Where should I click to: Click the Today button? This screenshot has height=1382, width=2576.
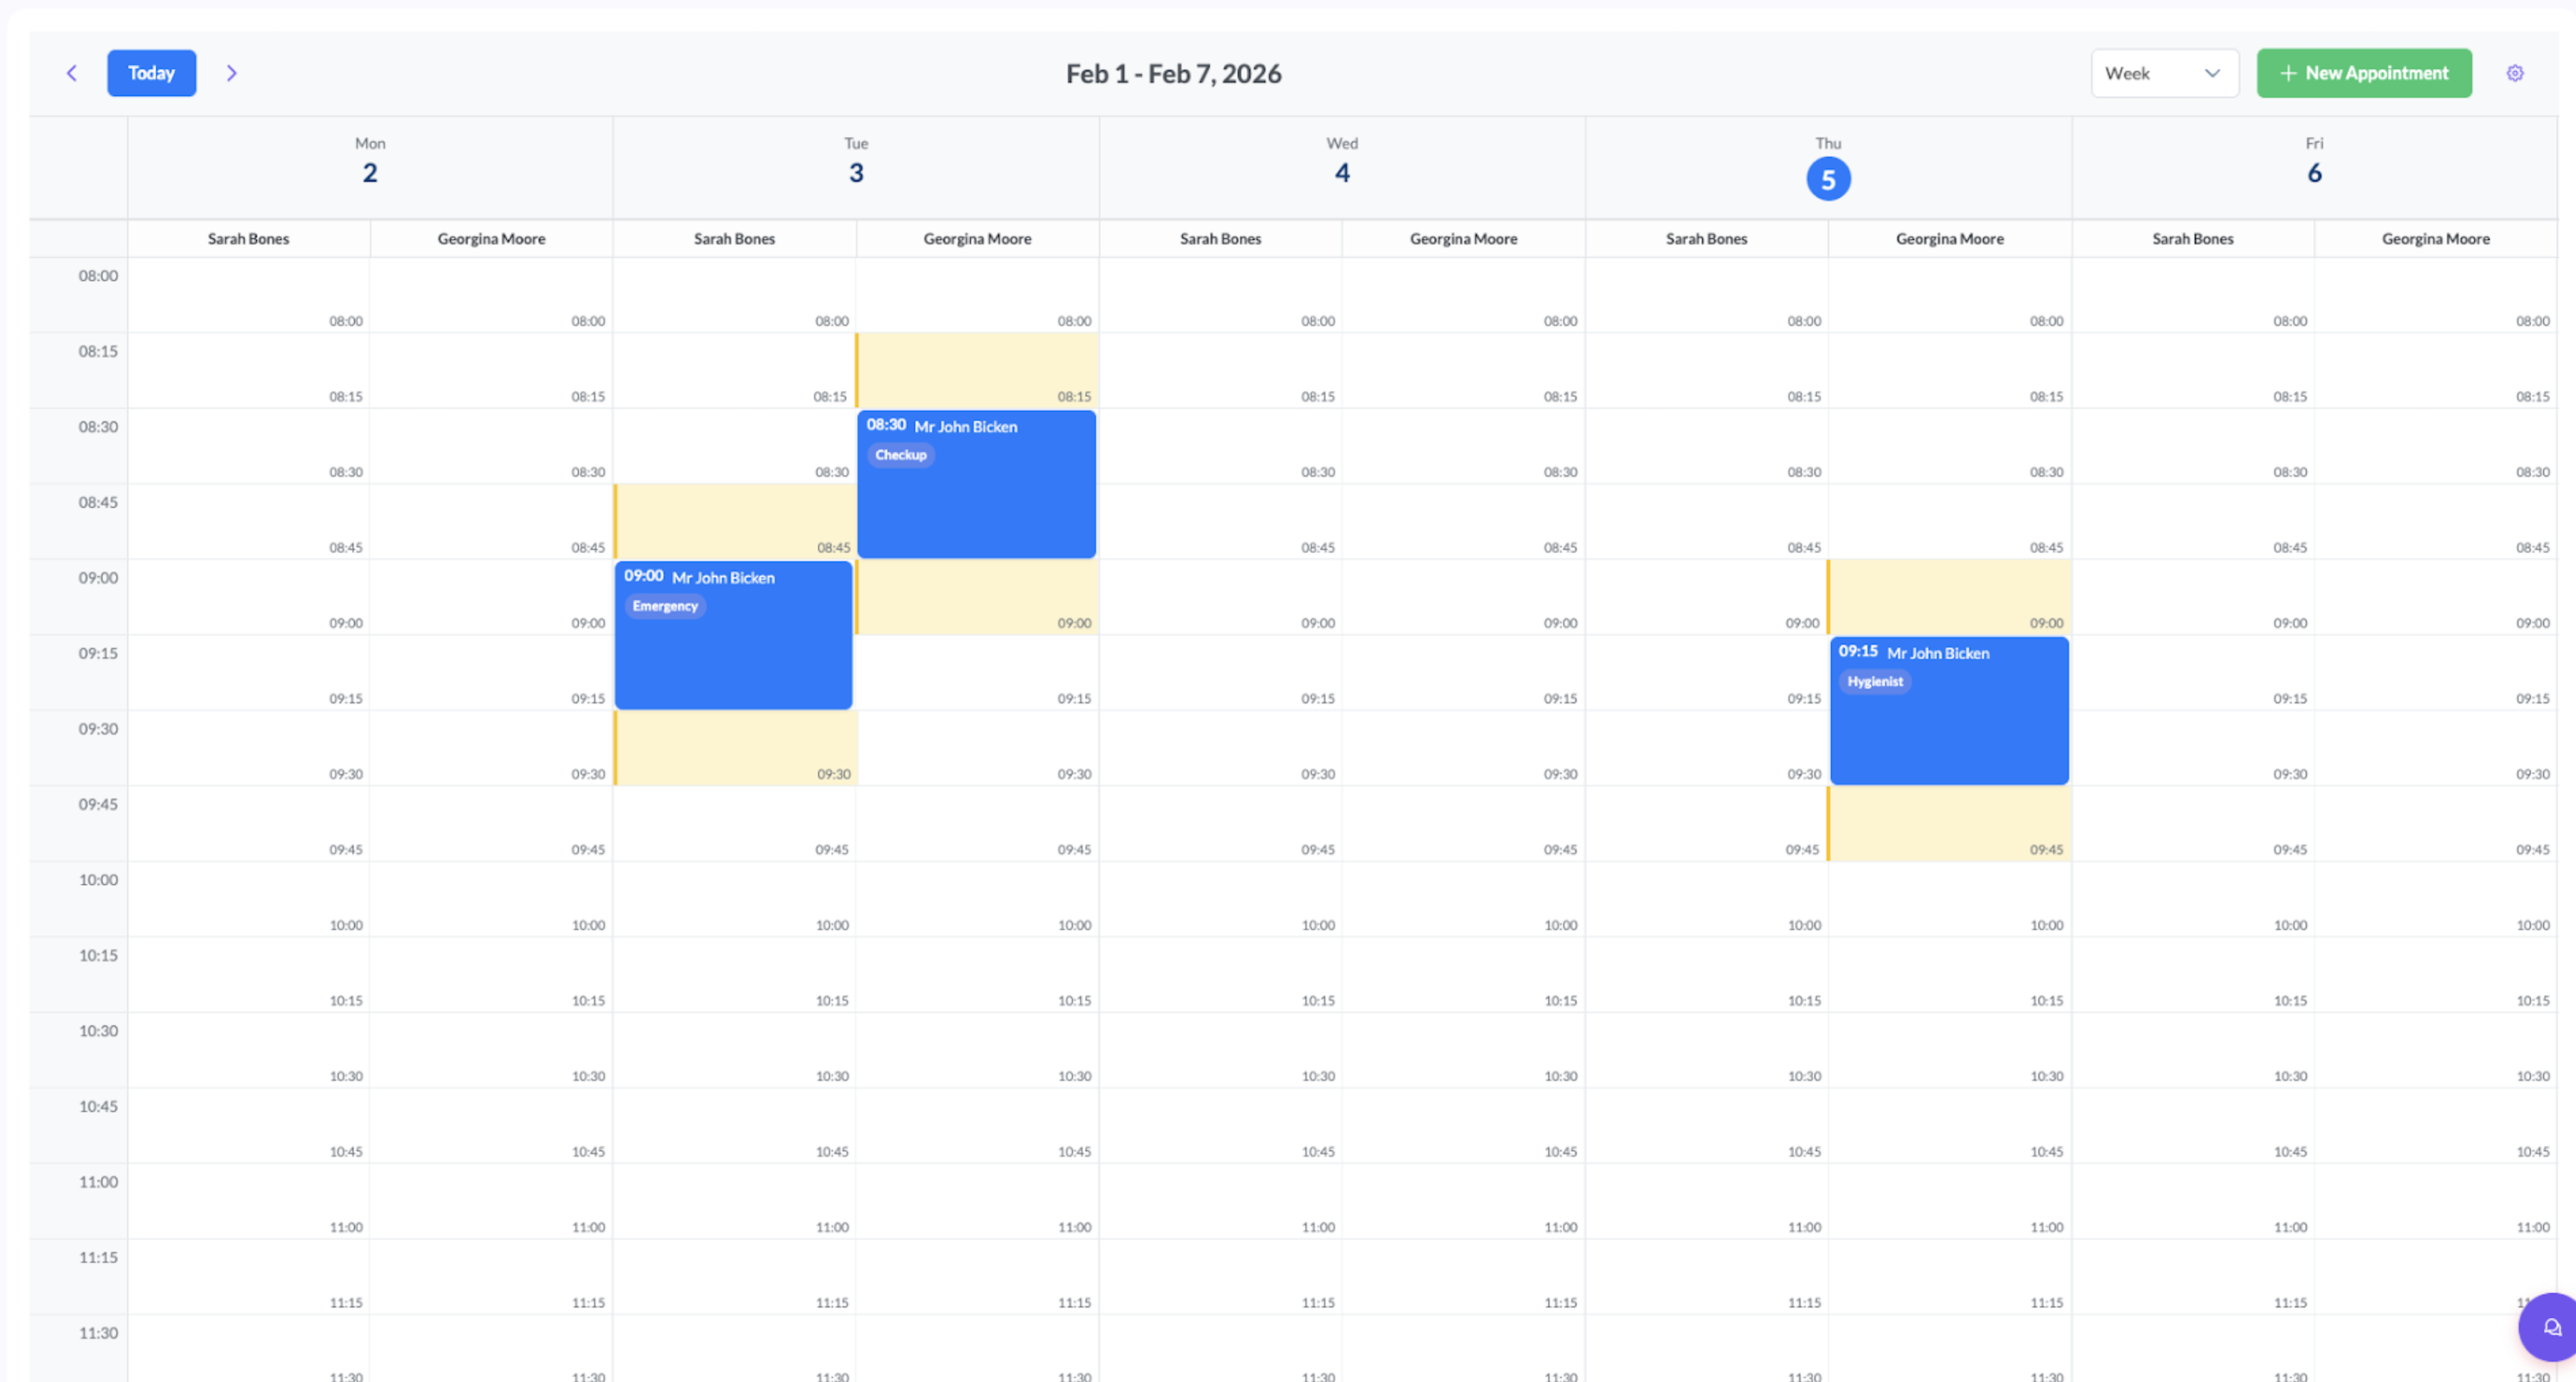click(151, 73)
